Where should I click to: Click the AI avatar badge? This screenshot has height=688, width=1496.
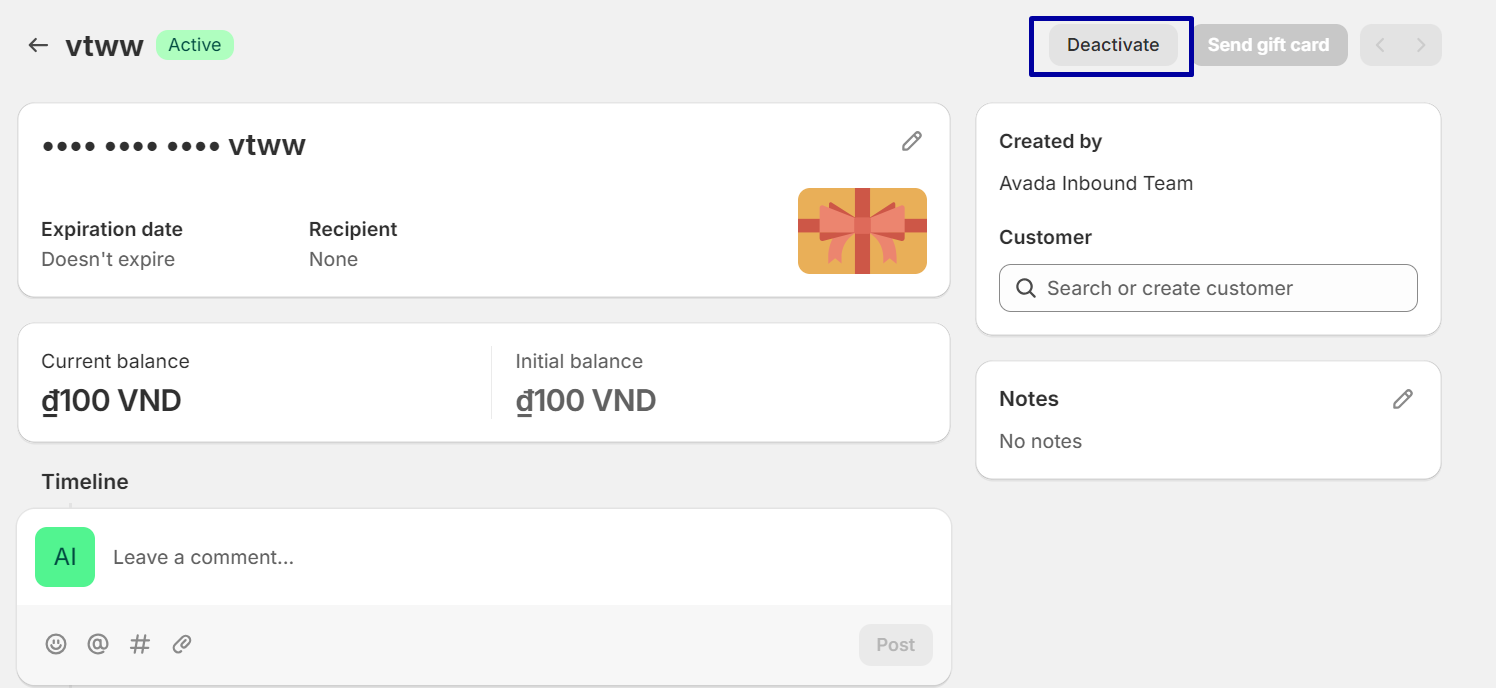65,557
